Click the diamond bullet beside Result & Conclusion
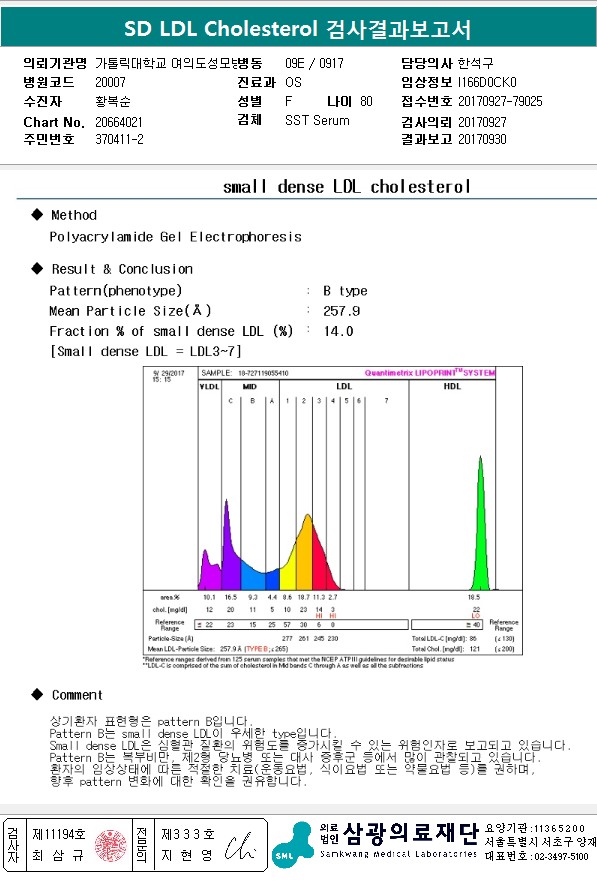The width and height of the screenshot is (597, 883). click(x=37, y=268)
